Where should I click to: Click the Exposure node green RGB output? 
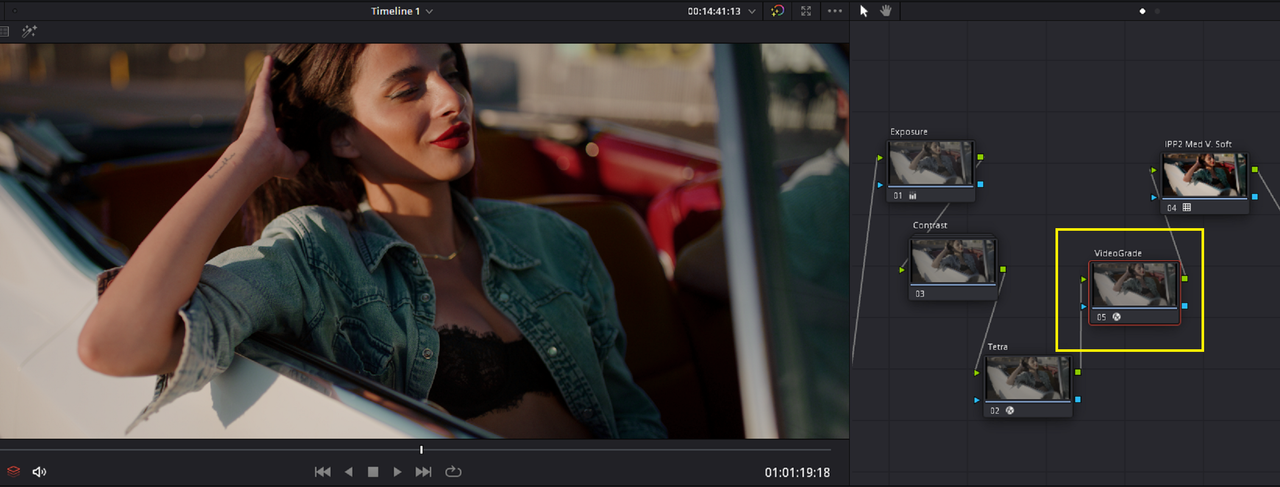[981, 157]
